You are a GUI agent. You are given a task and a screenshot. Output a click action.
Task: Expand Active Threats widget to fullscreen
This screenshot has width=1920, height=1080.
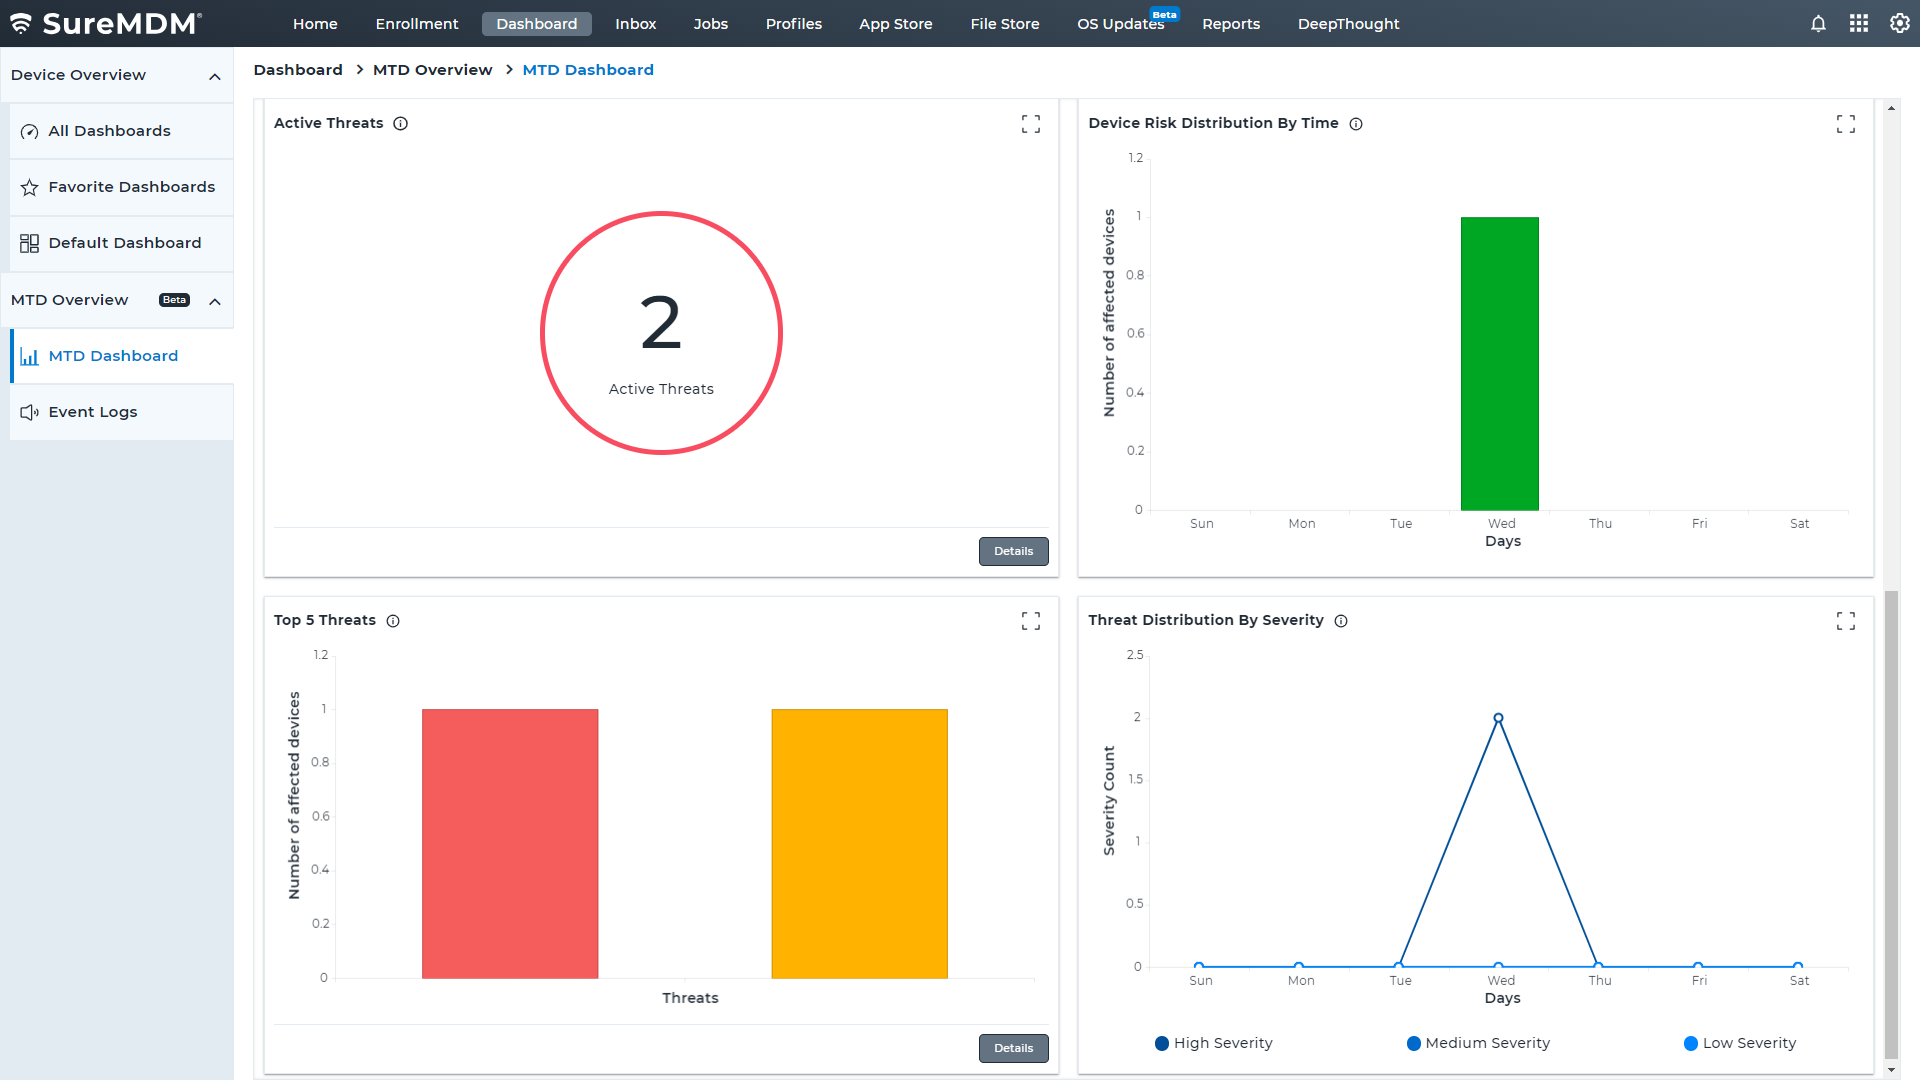coord(1031,124)
